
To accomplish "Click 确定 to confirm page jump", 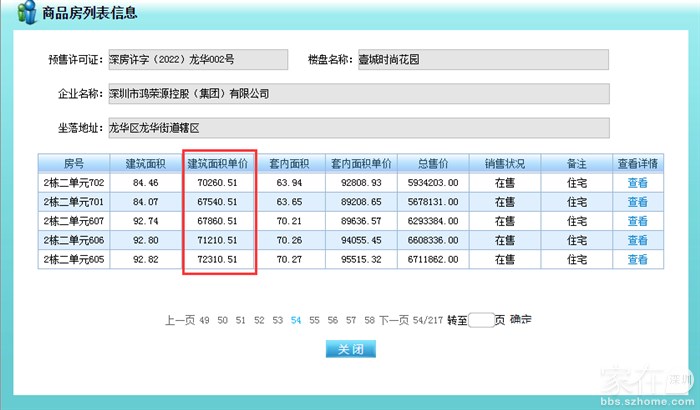I will (x=520, y=321).
